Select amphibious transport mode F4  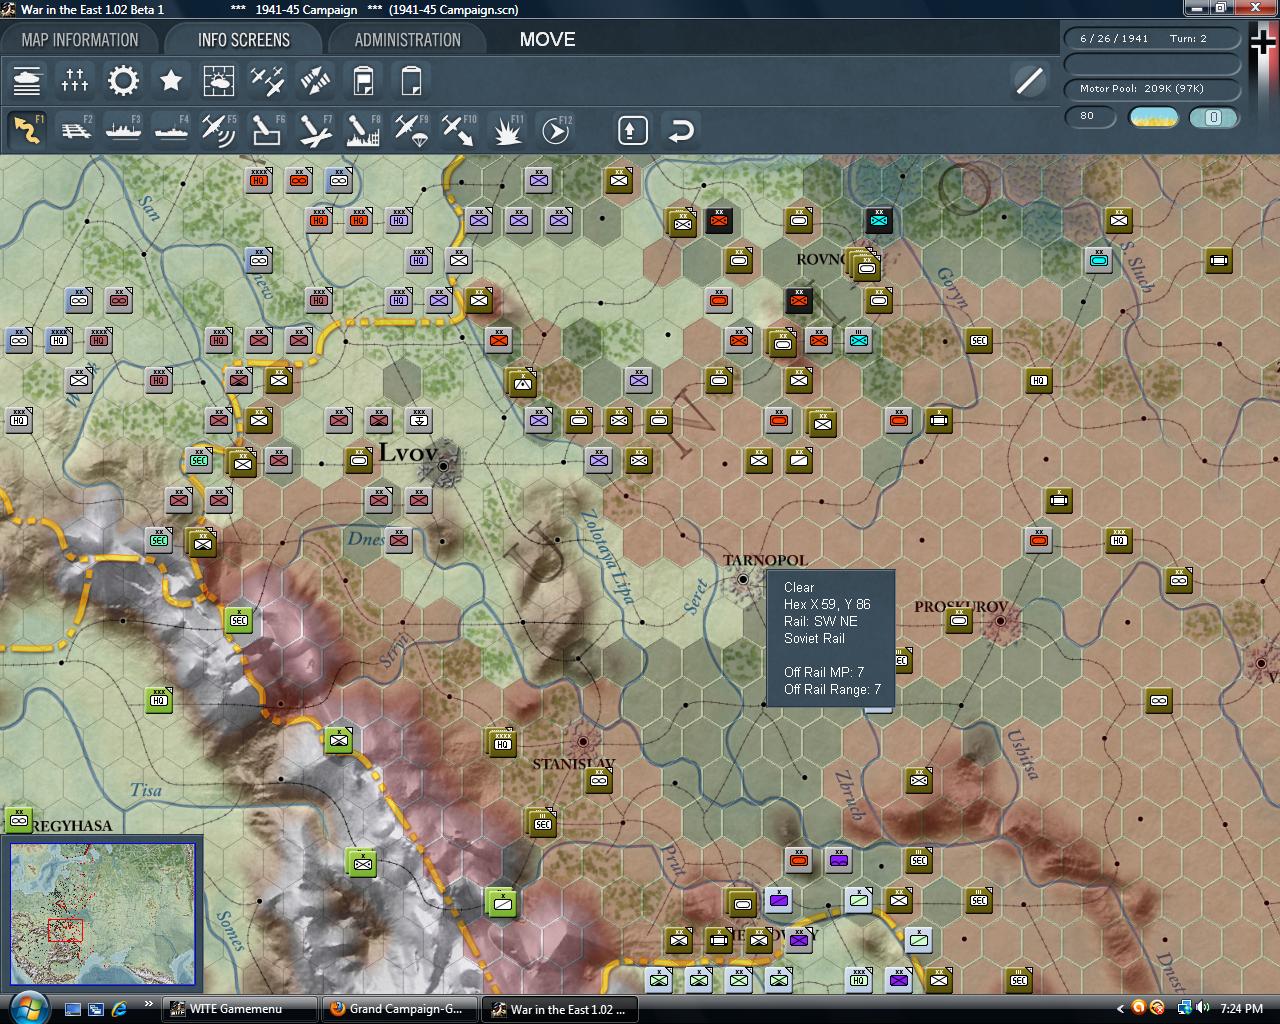pyautogui.click(x=171, y=130)
